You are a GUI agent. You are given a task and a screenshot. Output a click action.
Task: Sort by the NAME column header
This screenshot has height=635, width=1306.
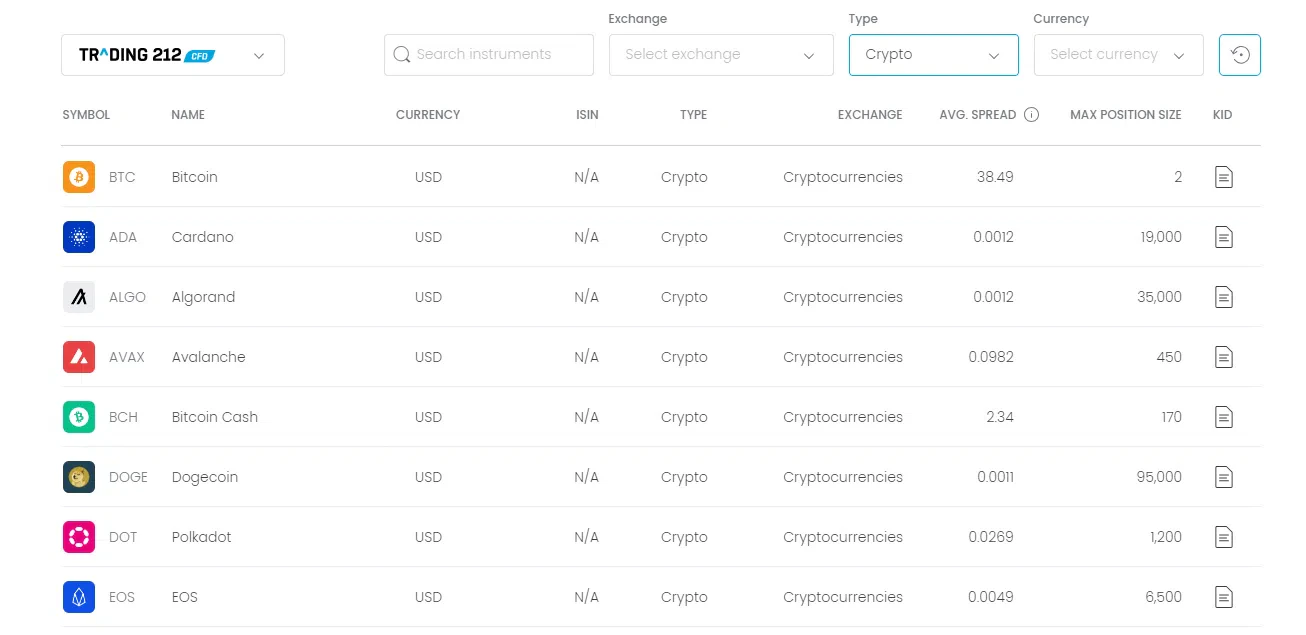pyautogui.click(x=188, y=115)
